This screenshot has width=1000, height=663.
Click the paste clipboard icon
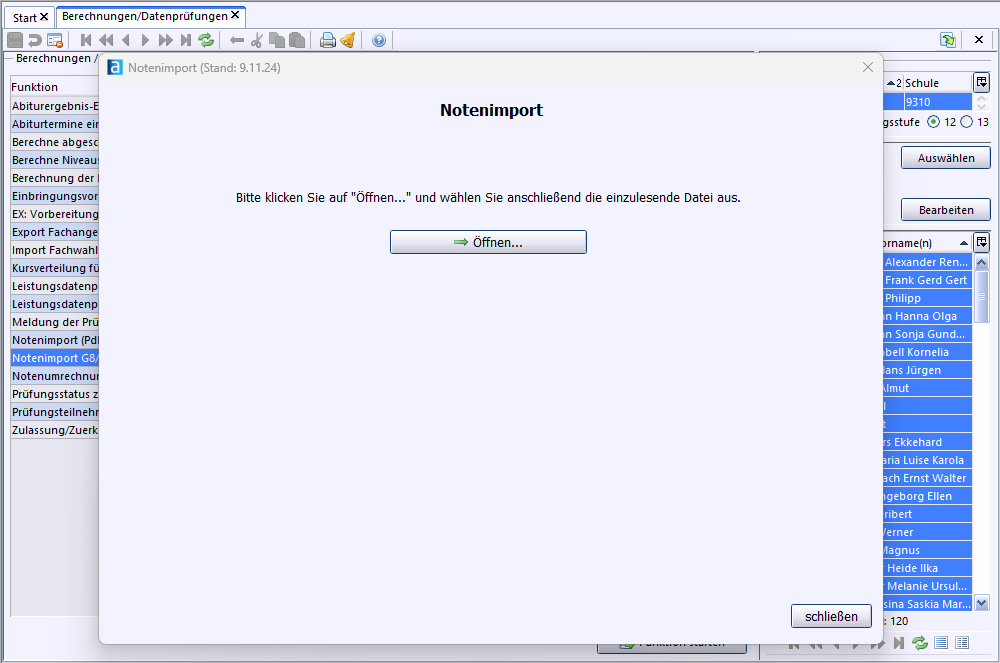[x=297, y=40]
